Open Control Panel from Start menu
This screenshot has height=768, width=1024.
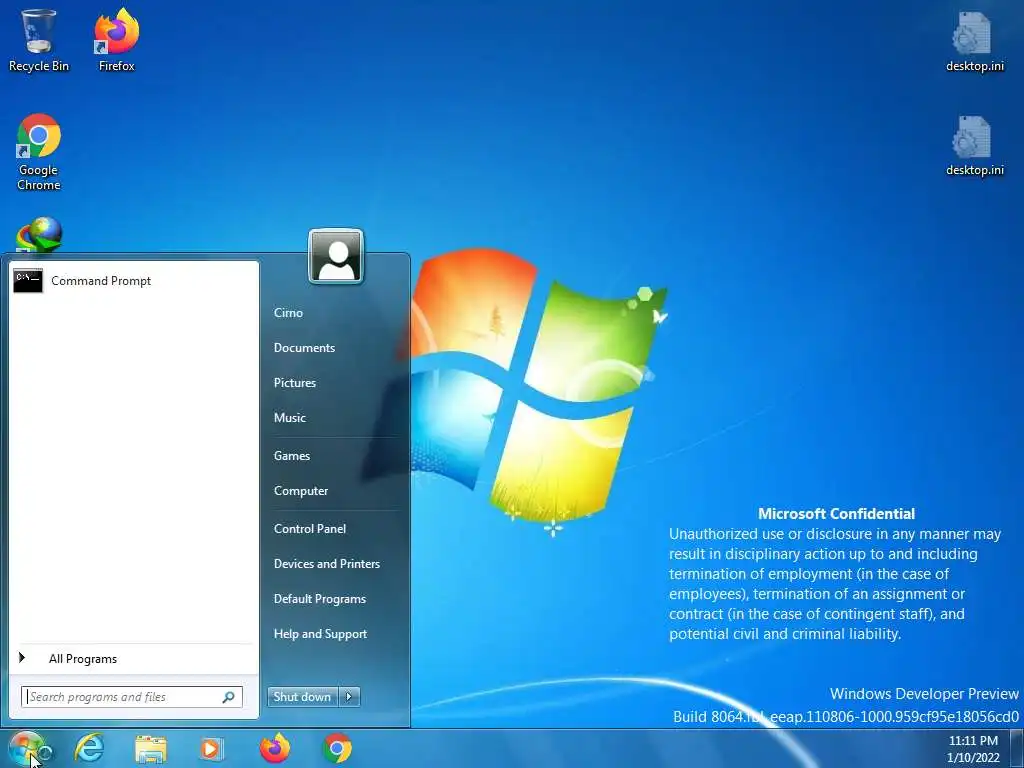pos(310,529)
